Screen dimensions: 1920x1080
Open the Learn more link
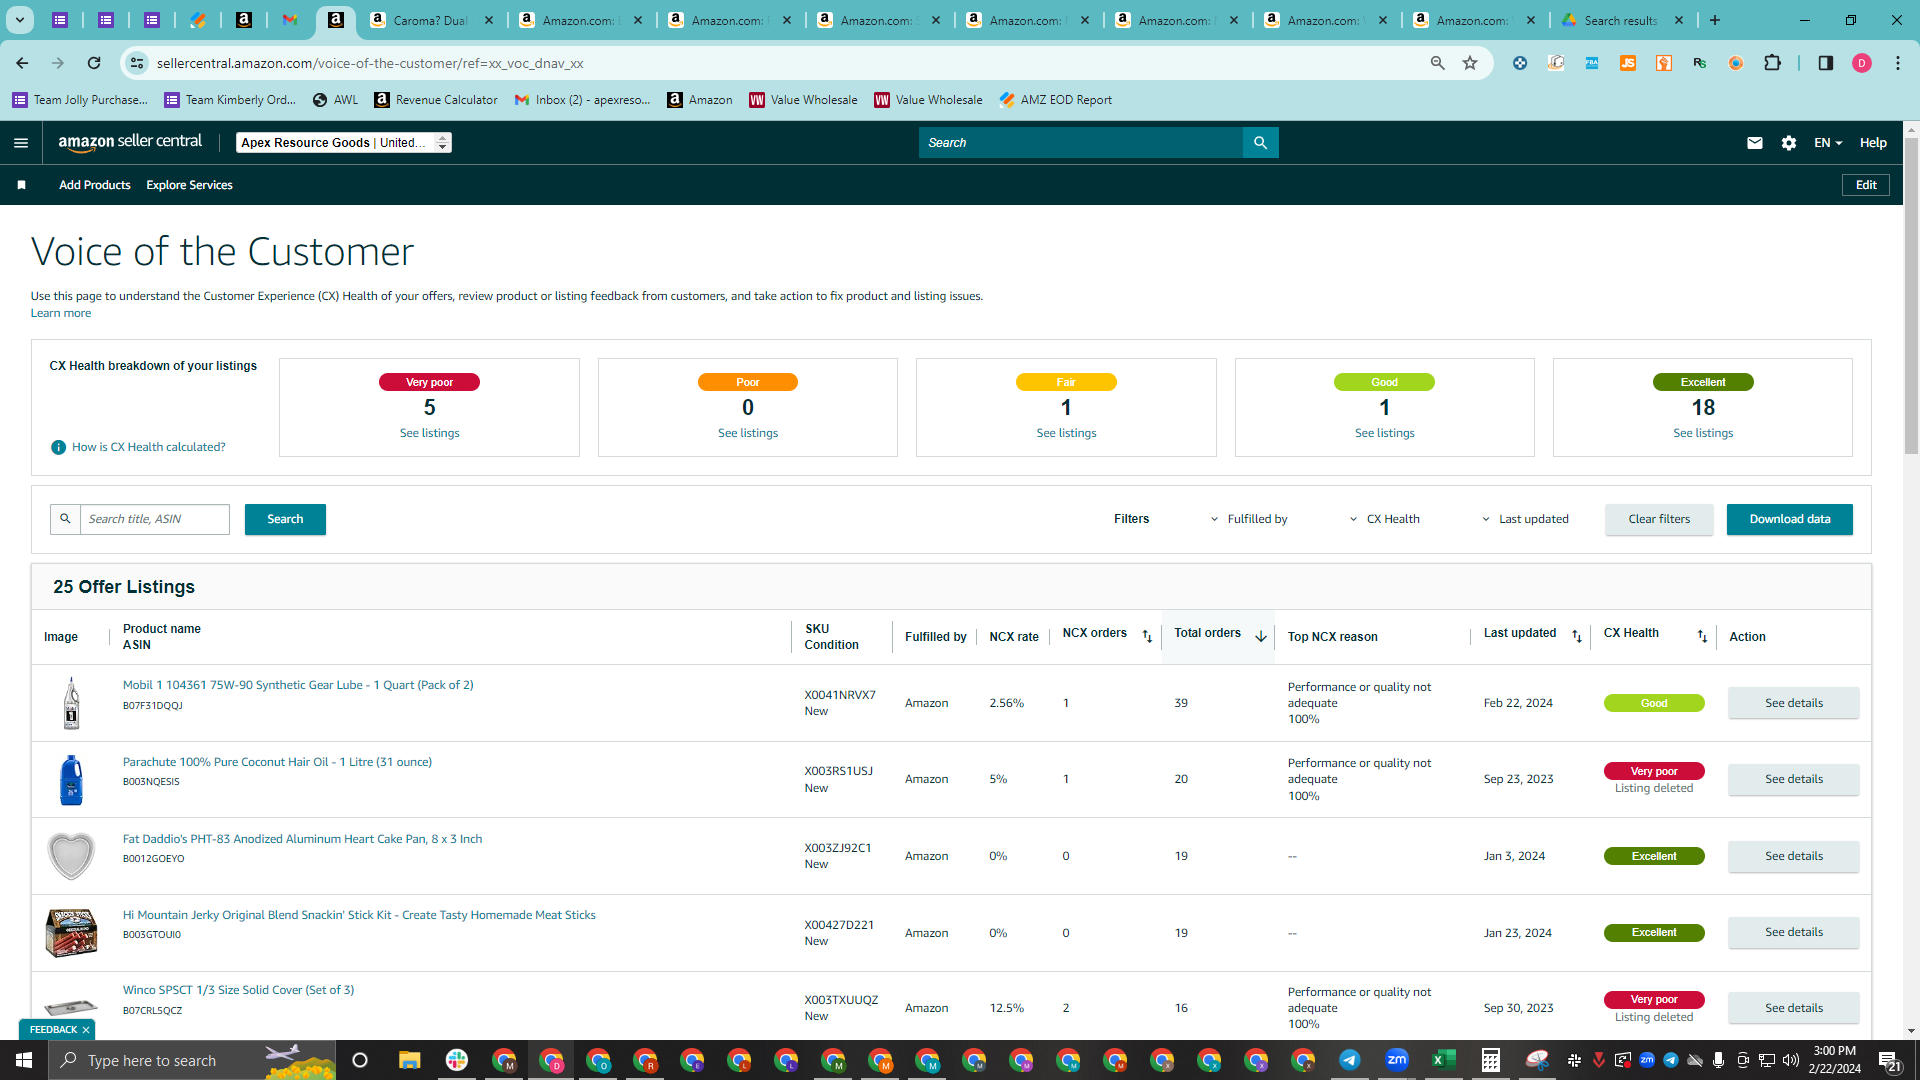pos(61,313)
